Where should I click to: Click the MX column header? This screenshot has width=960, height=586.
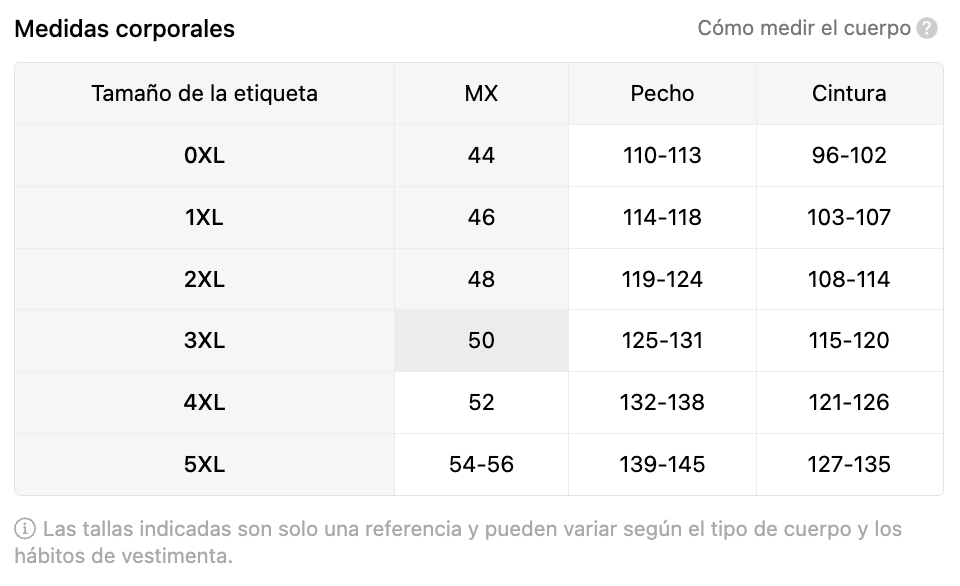coord(481,94)
